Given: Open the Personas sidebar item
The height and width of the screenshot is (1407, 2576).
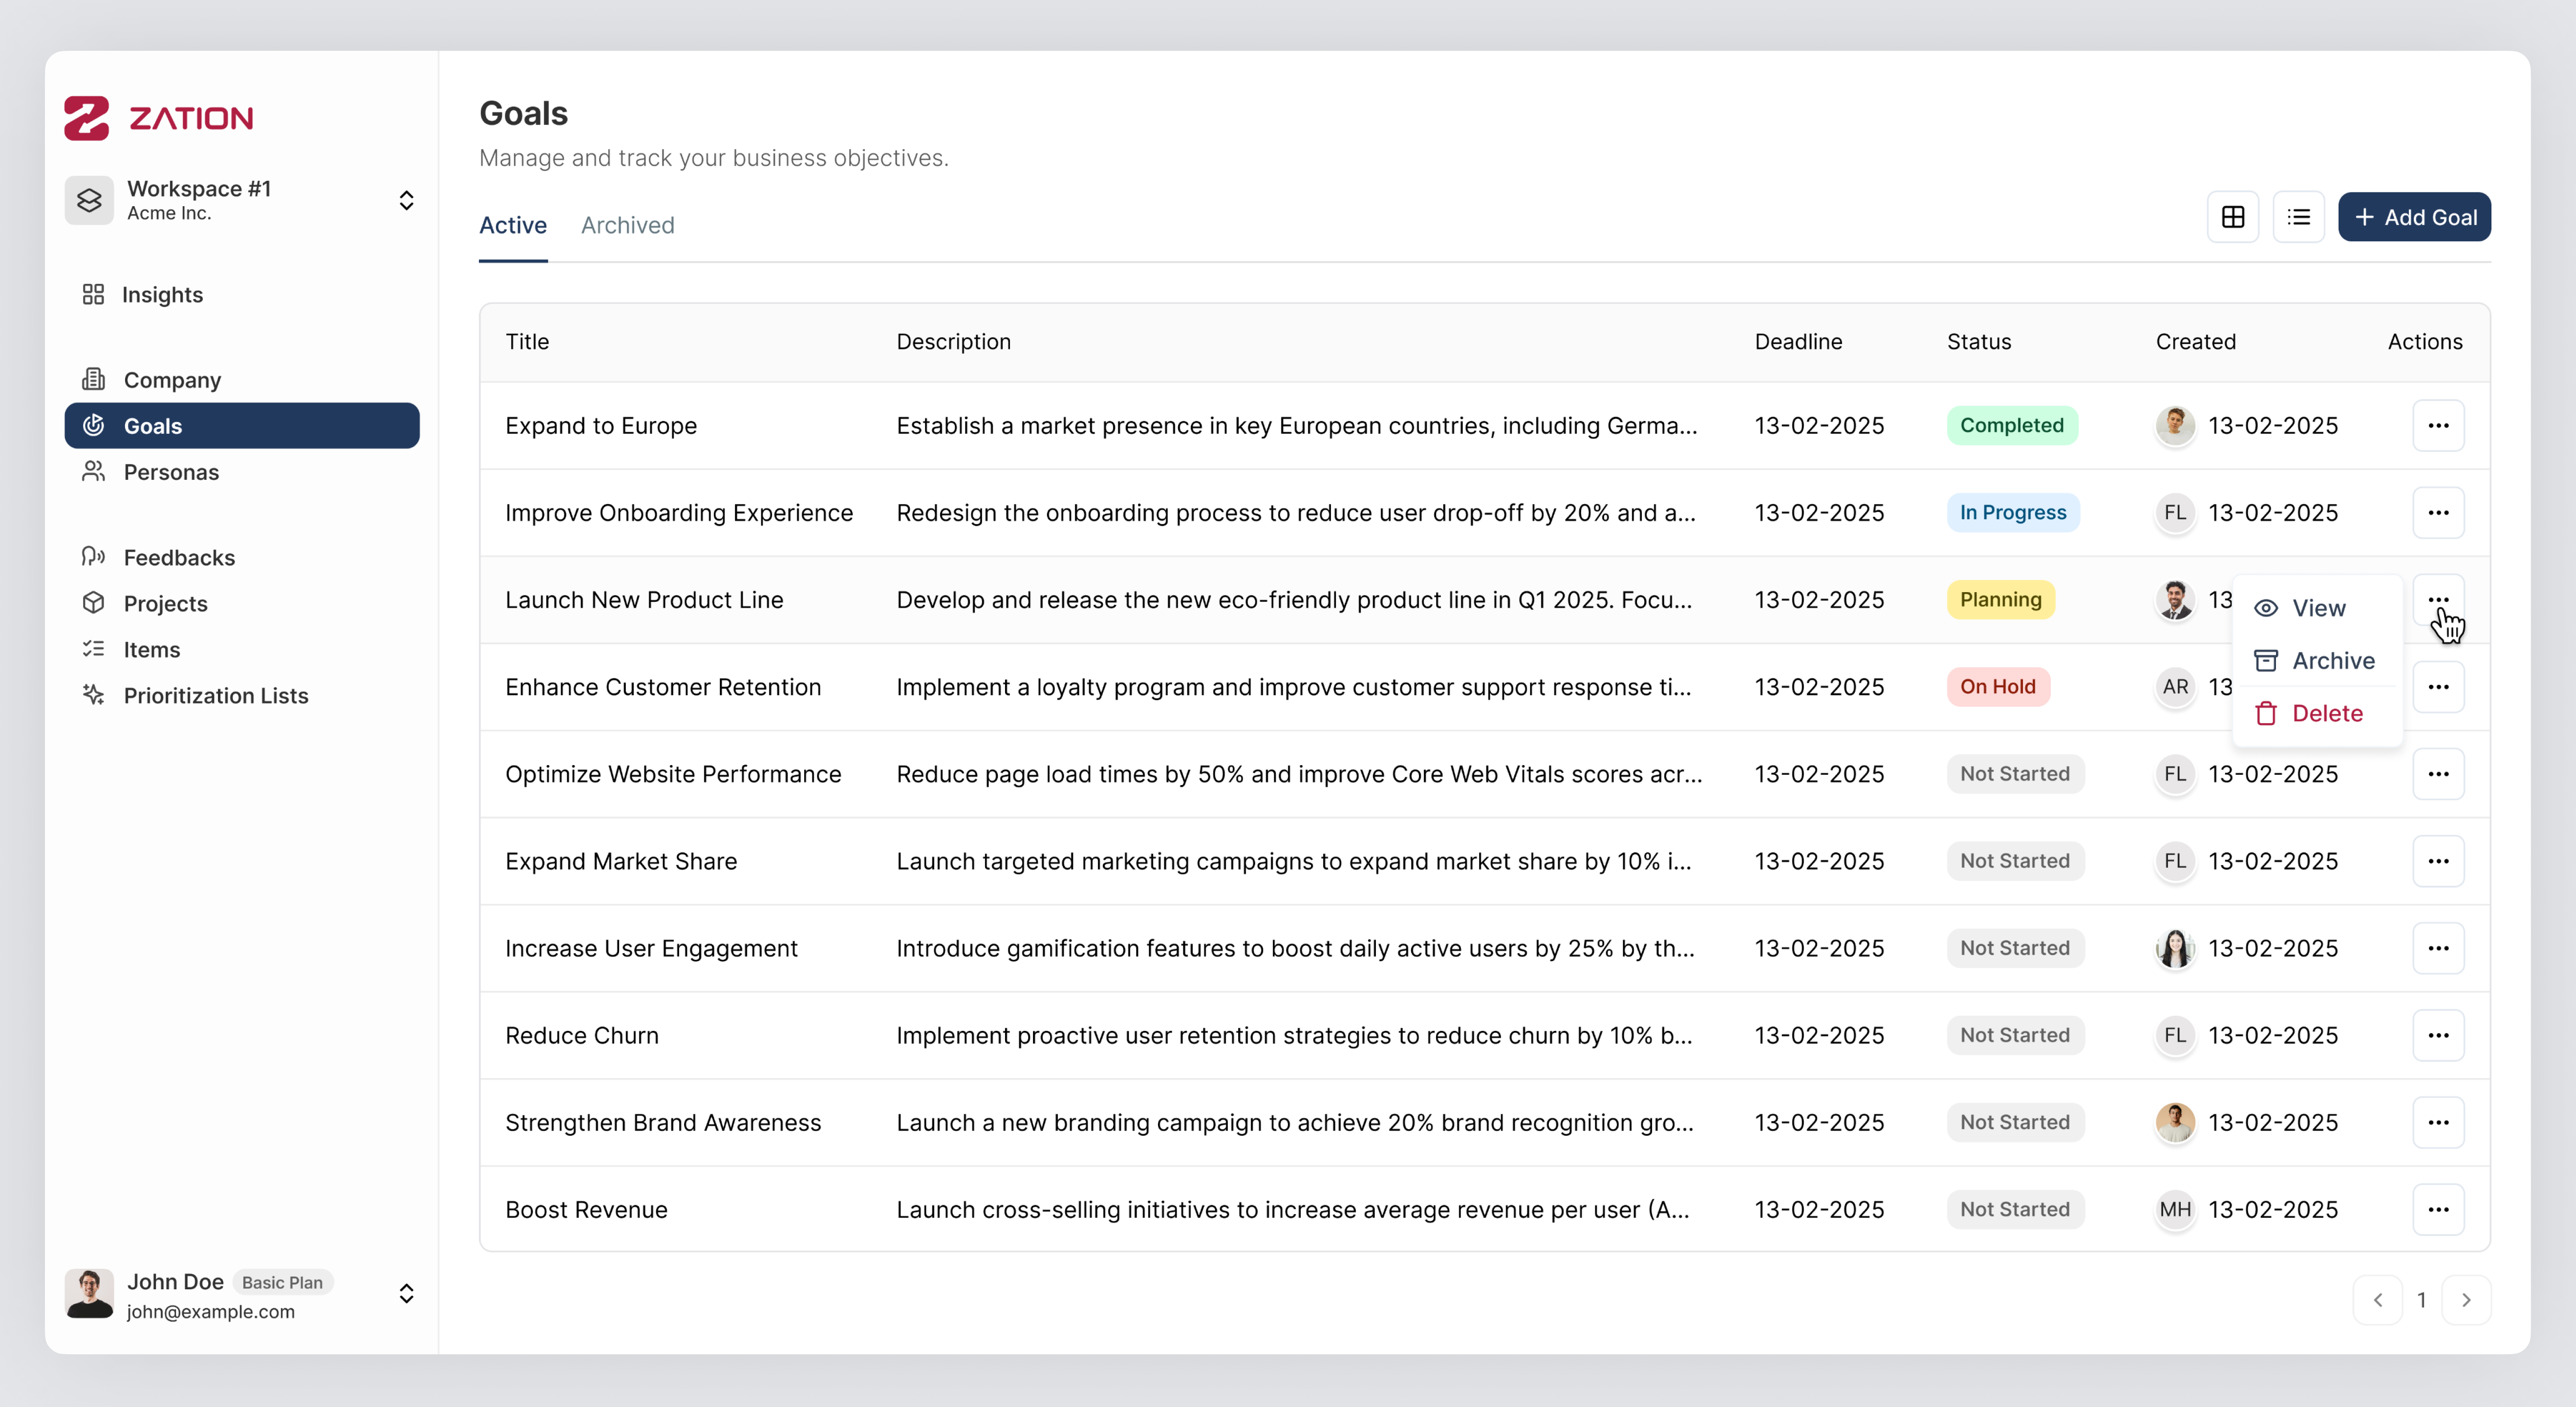Looking at the screenshot, I should pos(171,472).
